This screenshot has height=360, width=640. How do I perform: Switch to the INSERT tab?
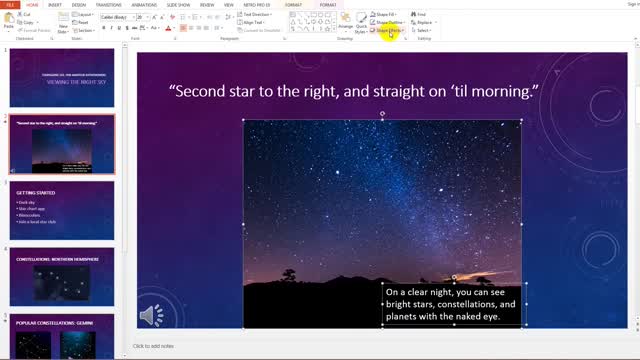pos(55,5)
